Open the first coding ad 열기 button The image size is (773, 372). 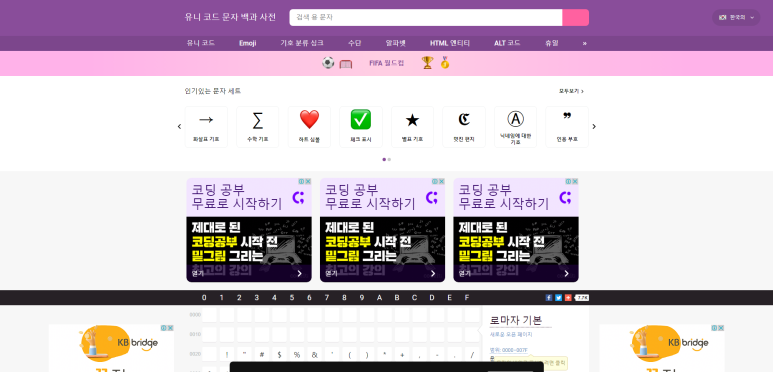click(x=249, y=273)
